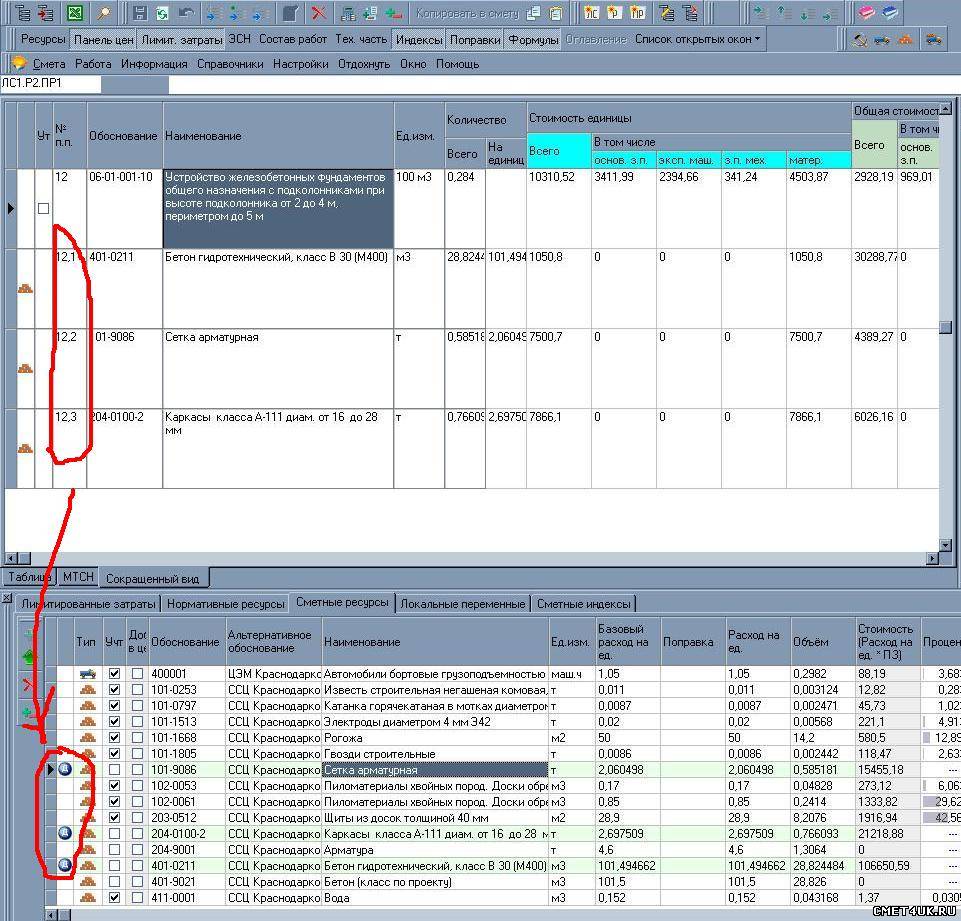This screenshot has width=961, height=921.
Task: Click the green Excel export icon
Action: (x=75, y=13)
